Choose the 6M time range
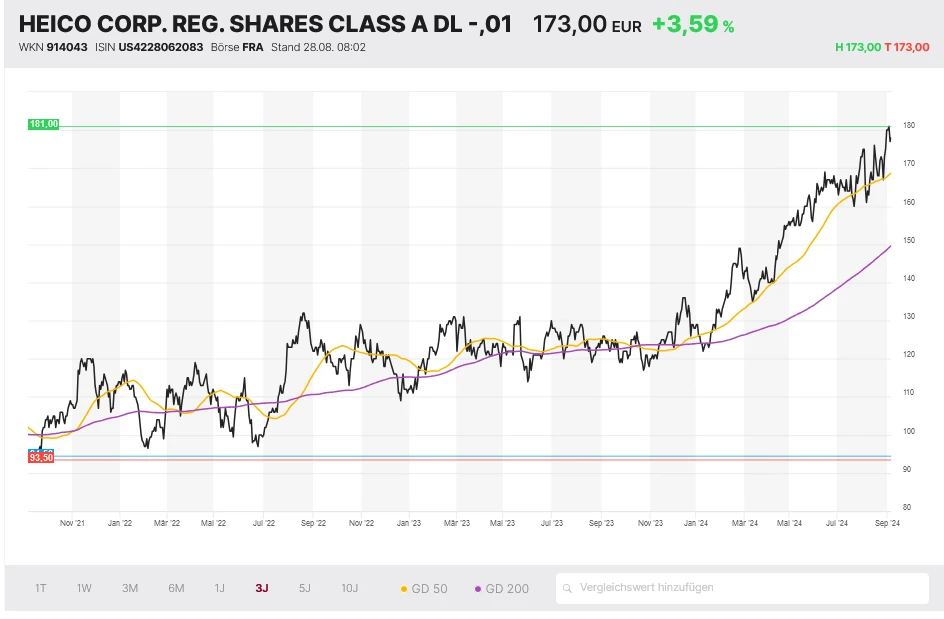This screenshot has height=619, width=944. (x=176, y=588)
